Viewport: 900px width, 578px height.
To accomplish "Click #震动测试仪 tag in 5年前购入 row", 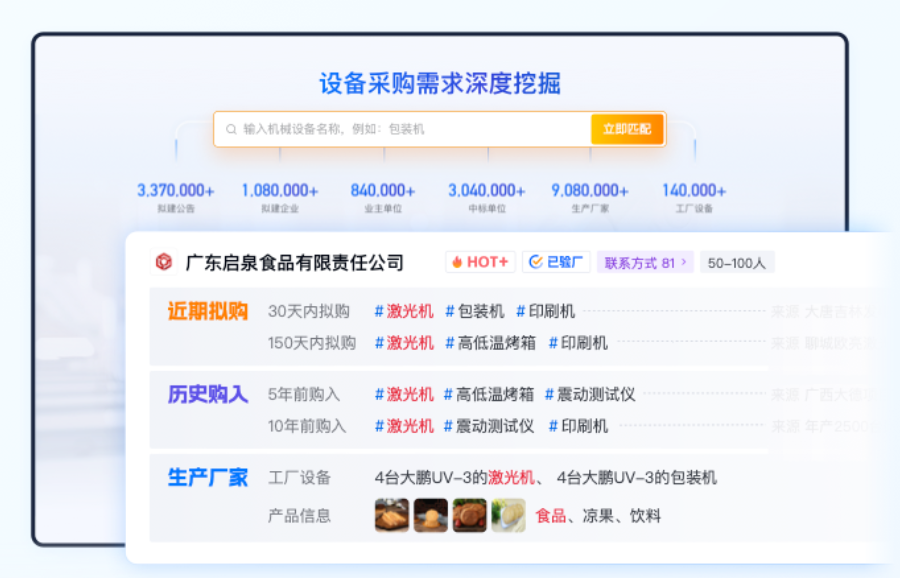I will [x=595, y=394].
